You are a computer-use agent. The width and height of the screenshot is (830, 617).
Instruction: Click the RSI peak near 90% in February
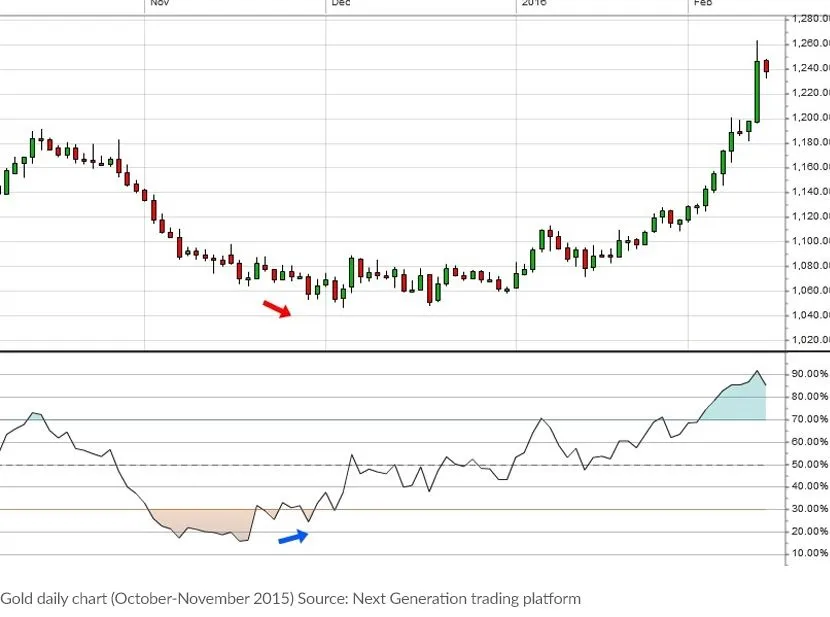pyautogui.click(x=757, y=371)
